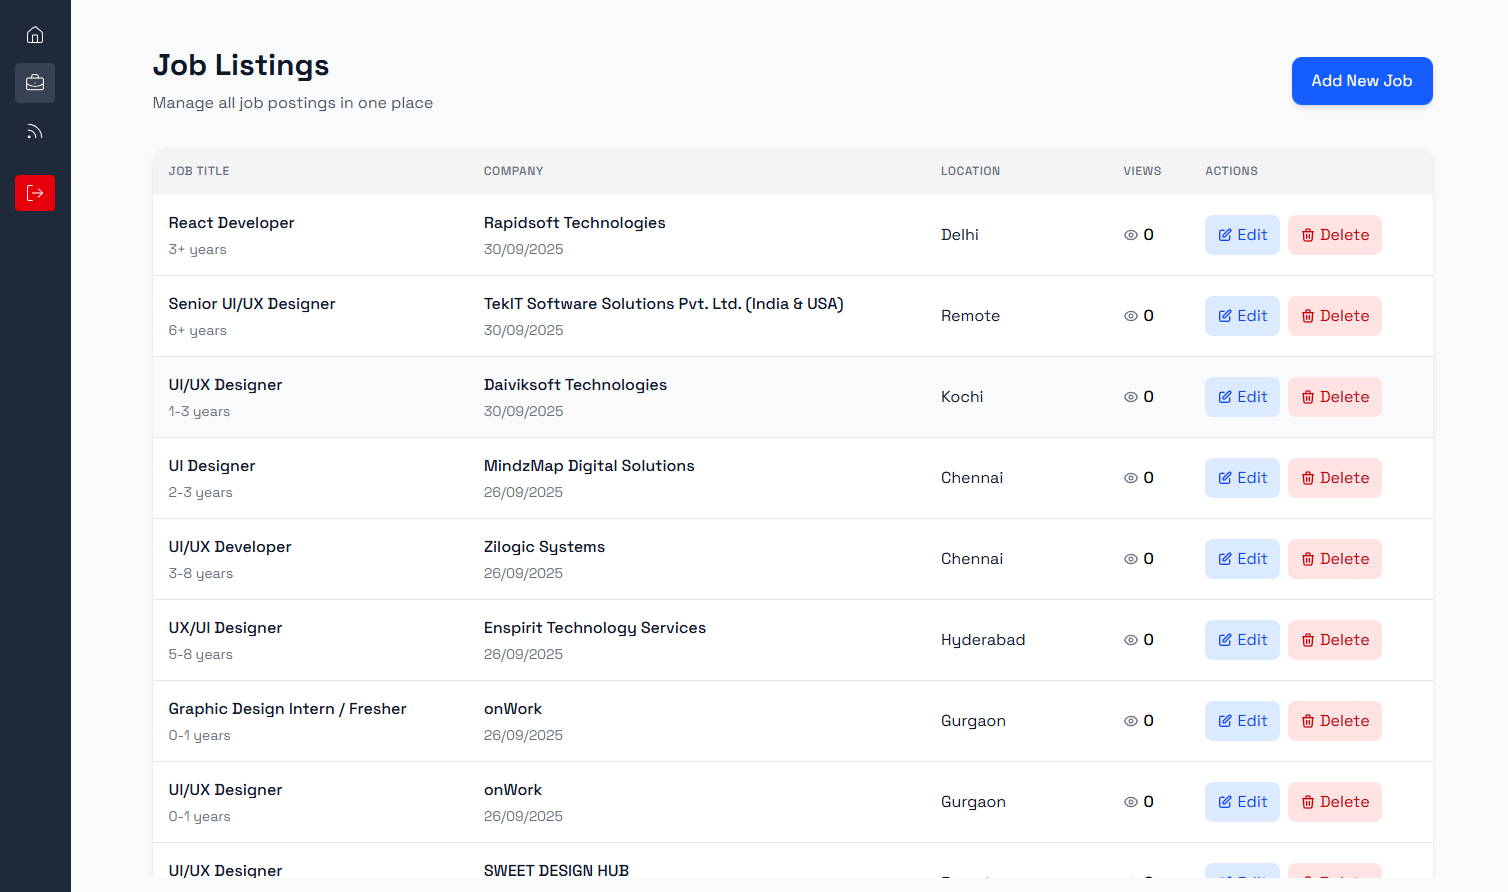Click Add New Job button
1508x892 pixels.
tap(1362, 81)
